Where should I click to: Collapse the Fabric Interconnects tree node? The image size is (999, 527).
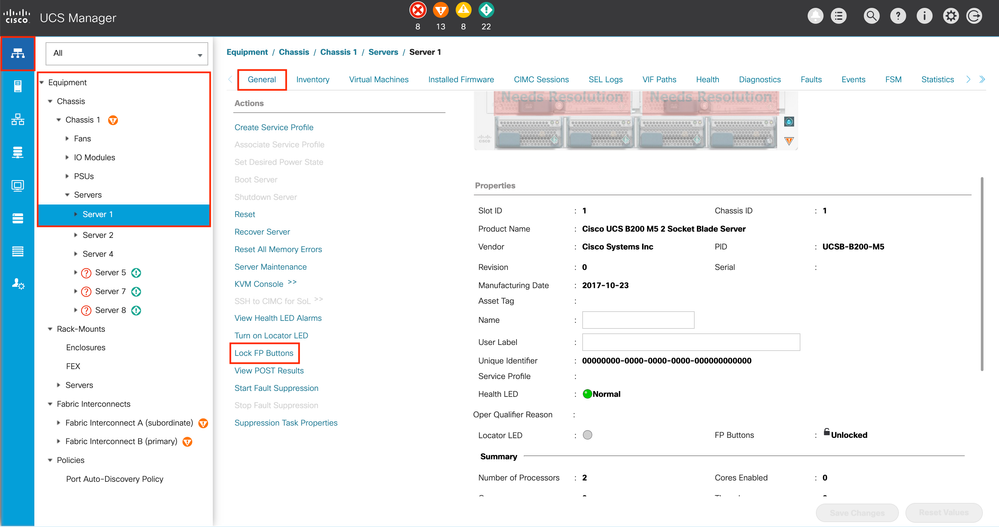(x=50, y=404)
